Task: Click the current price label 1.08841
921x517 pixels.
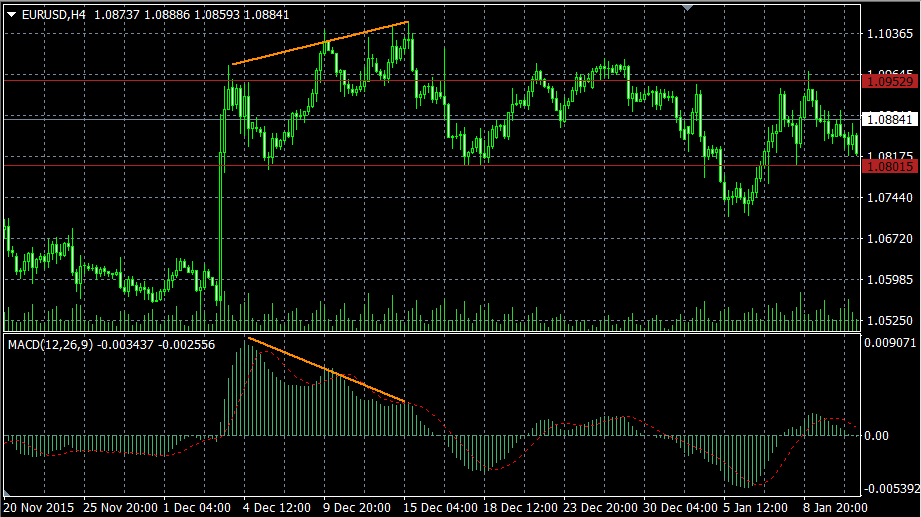Action: click(888, 119)
